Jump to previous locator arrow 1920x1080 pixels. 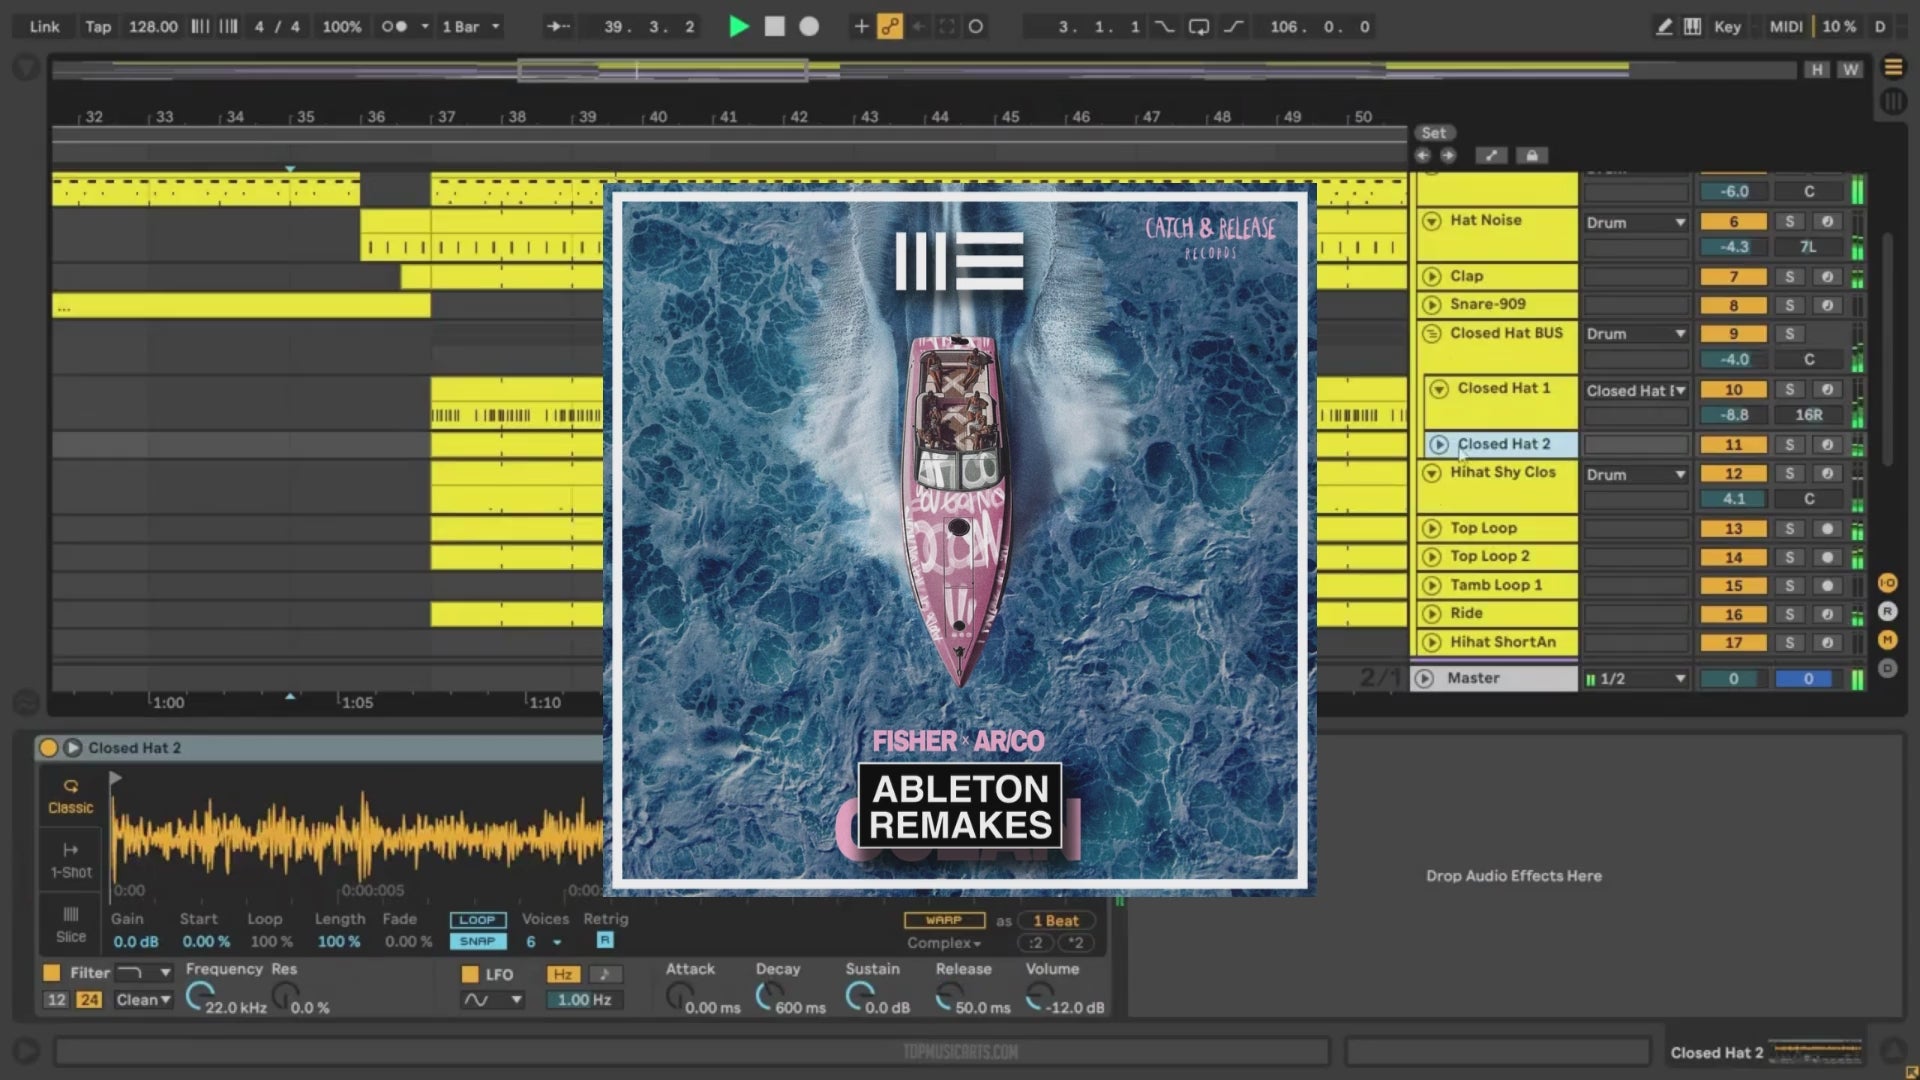pos(1422,155)
